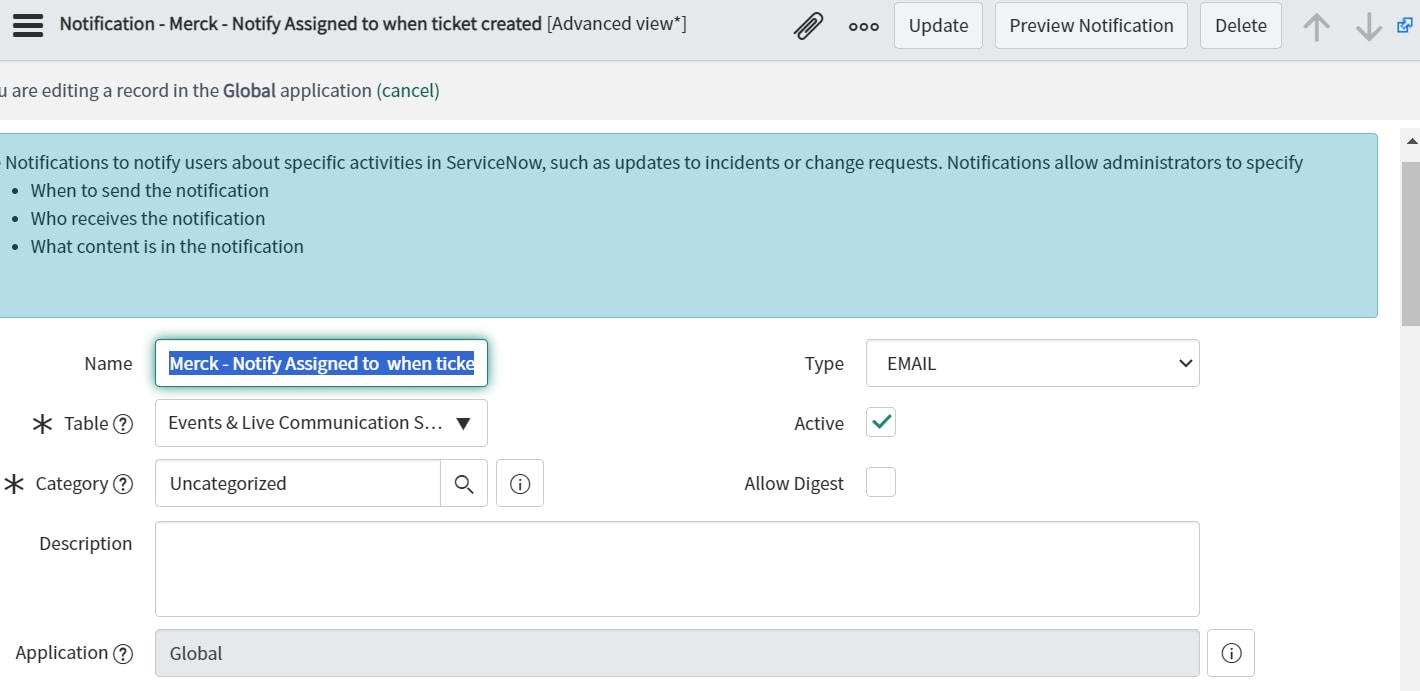1420x691 pixels.
Task: Open the Table dropdown selector
Action: pyautogui.click(x=321, y=423)
